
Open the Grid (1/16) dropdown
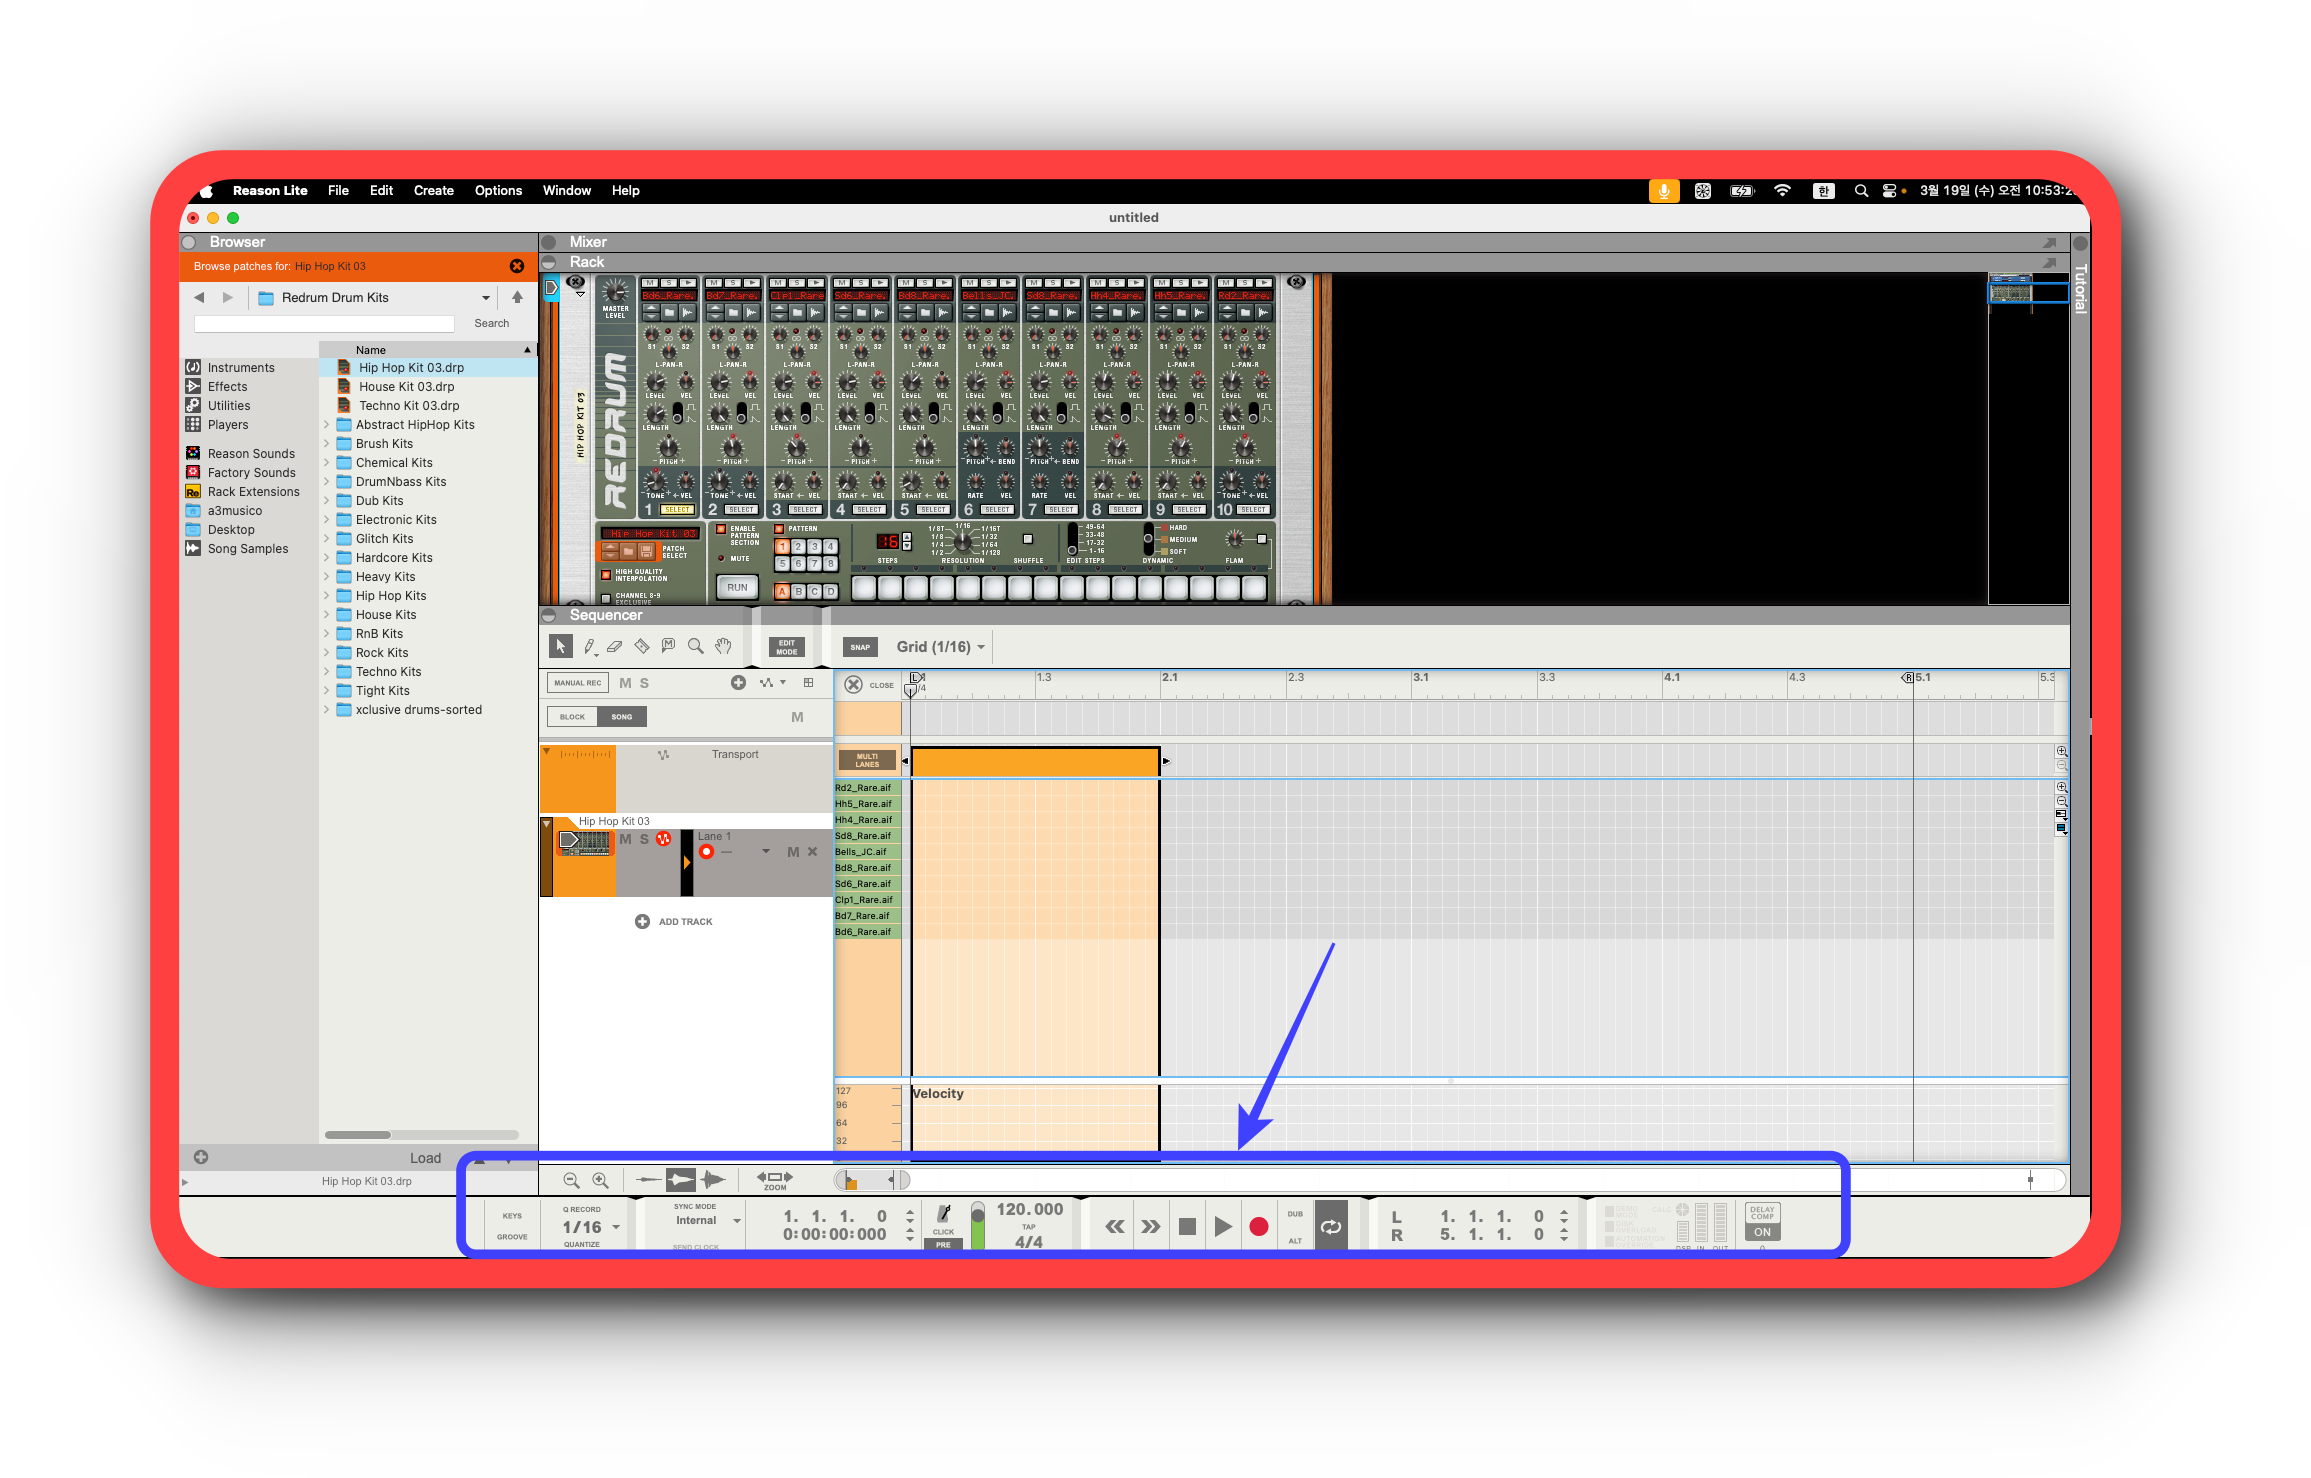tap(940, 647)
